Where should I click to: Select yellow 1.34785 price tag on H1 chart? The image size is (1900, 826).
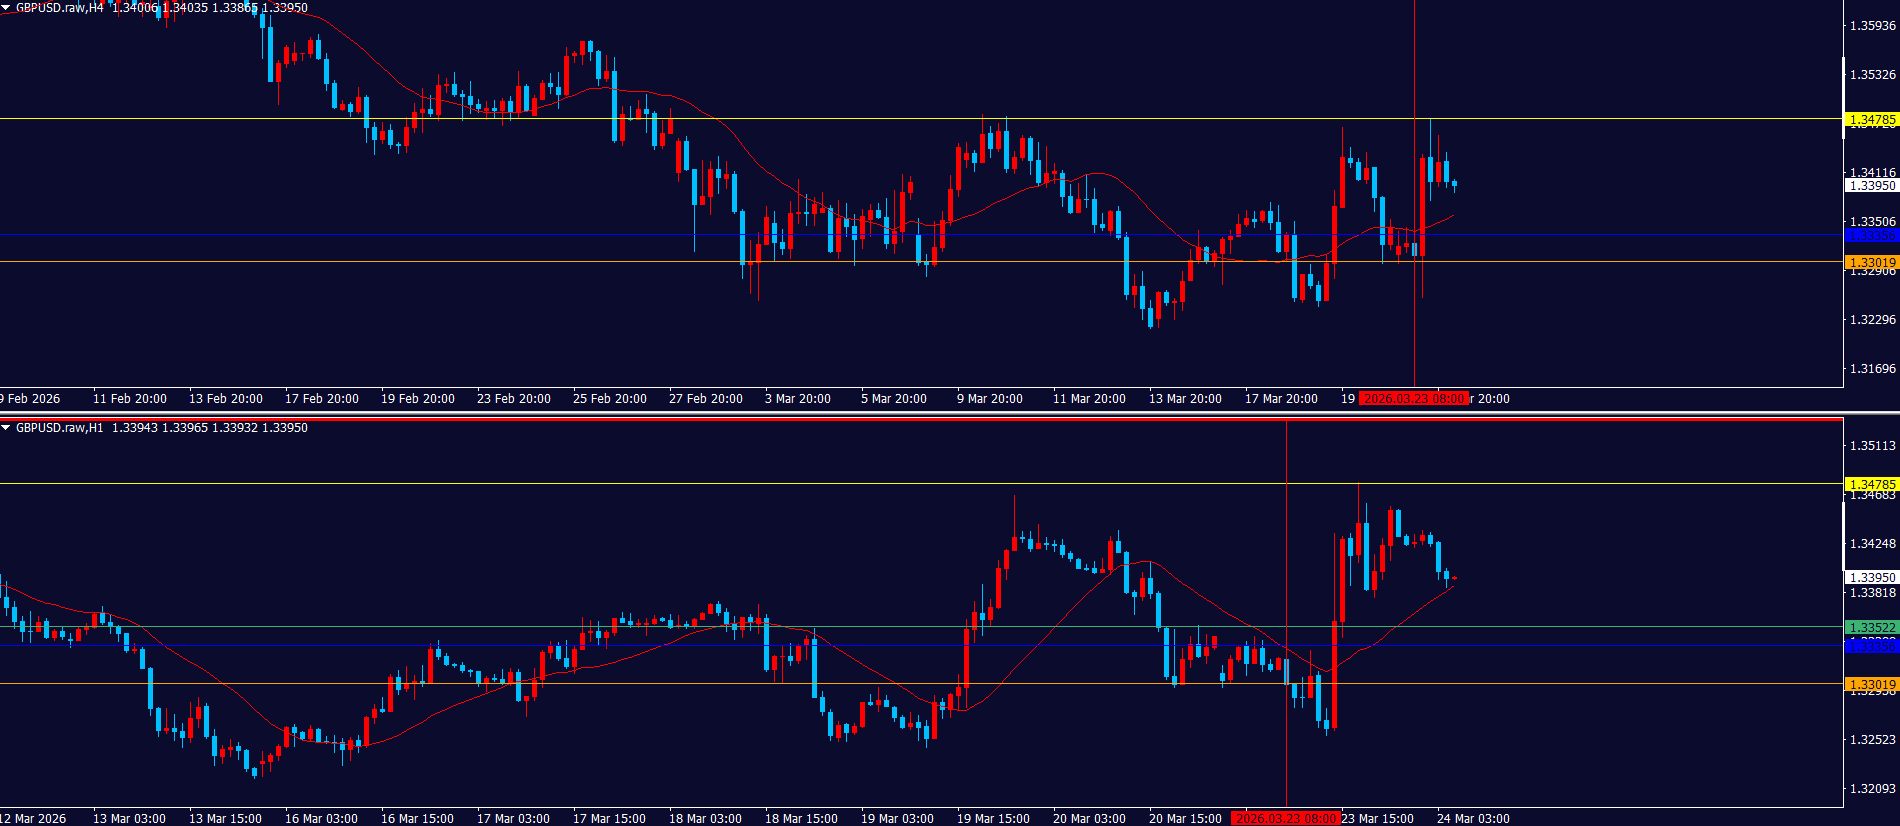(x=1871, y=485)
